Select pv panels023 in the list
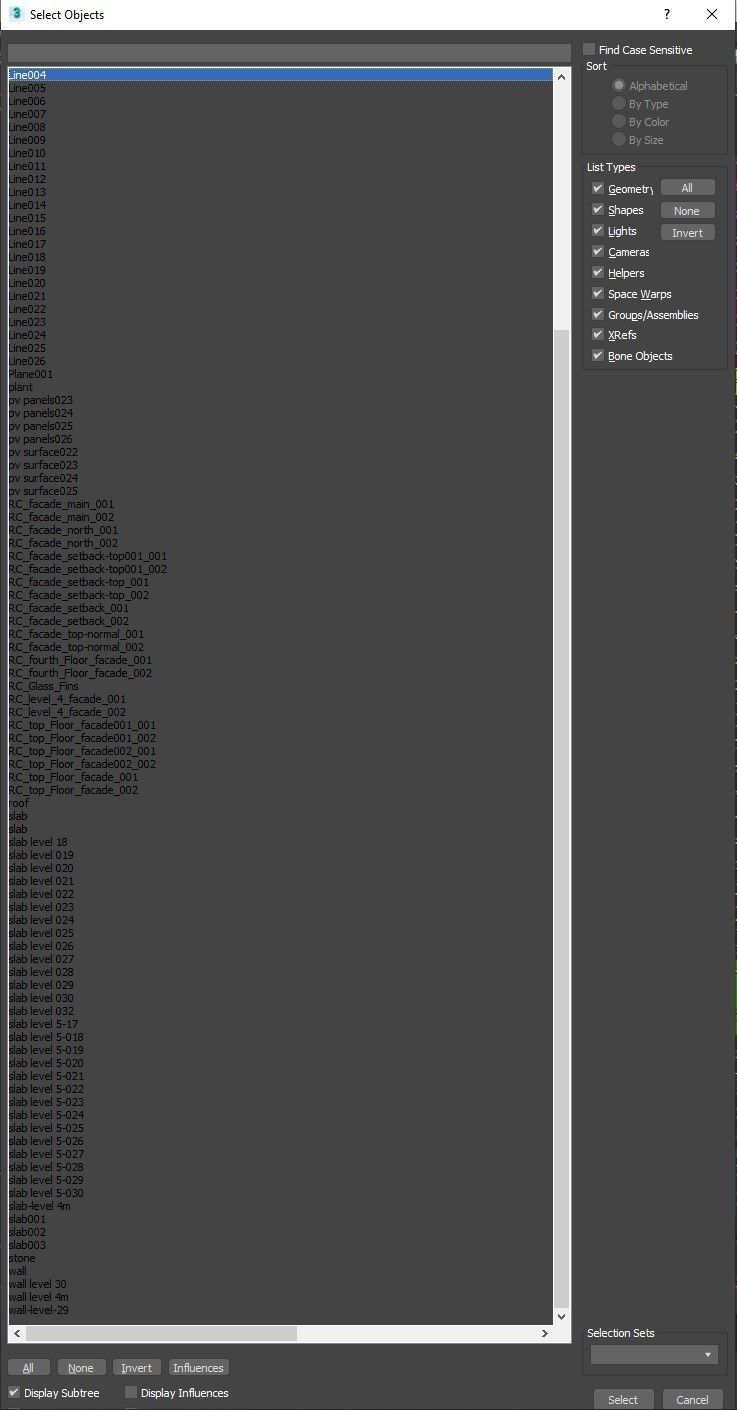Viewport: 737px width, 1410px height. [x=280, y=400]
